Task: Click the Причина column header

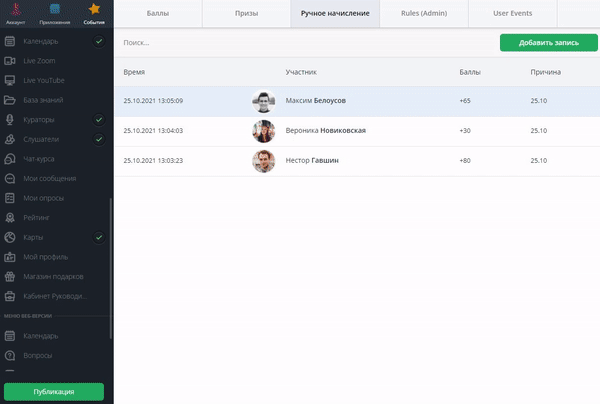Action: coord(546,72)
